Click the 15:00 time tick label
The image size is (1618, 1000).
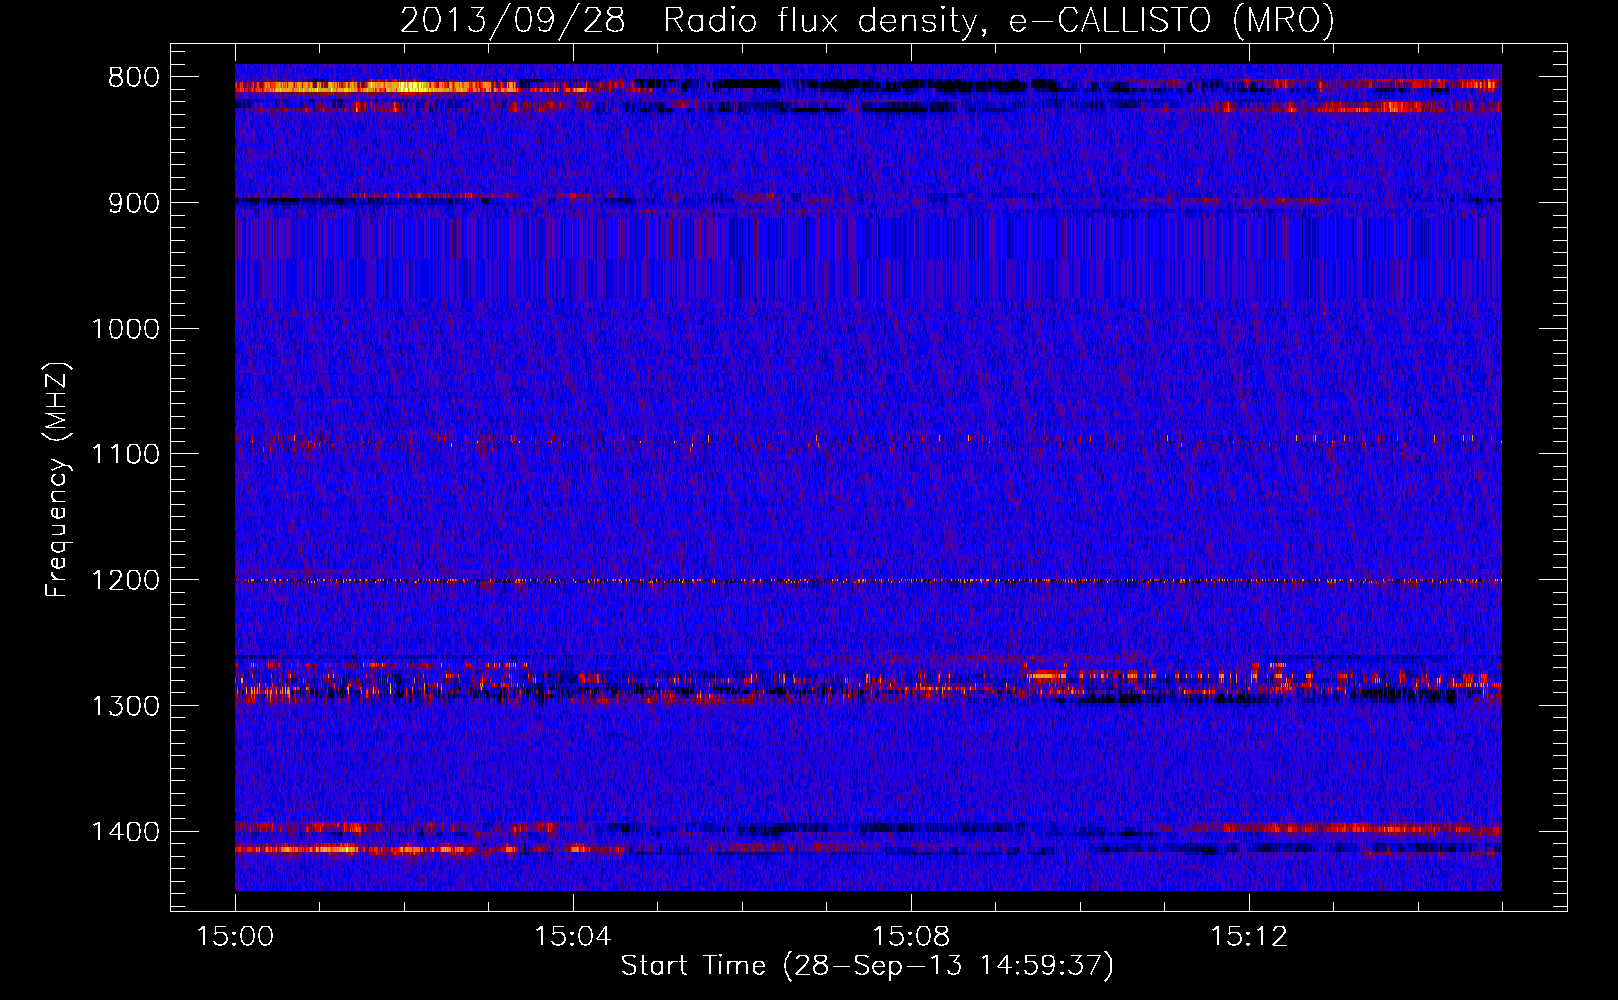[235, 937]
